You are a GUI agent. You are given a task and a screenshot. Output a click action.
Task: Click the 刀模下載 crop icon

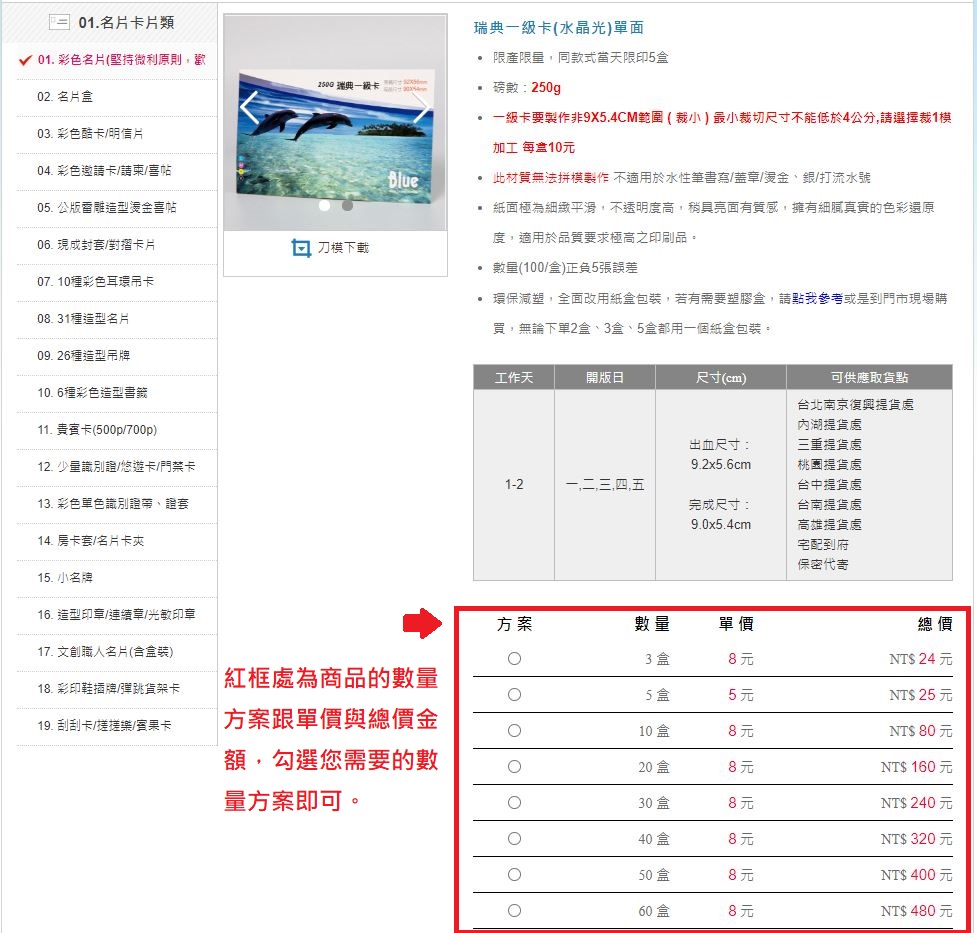pyautogui.click(x=301, y=248)
